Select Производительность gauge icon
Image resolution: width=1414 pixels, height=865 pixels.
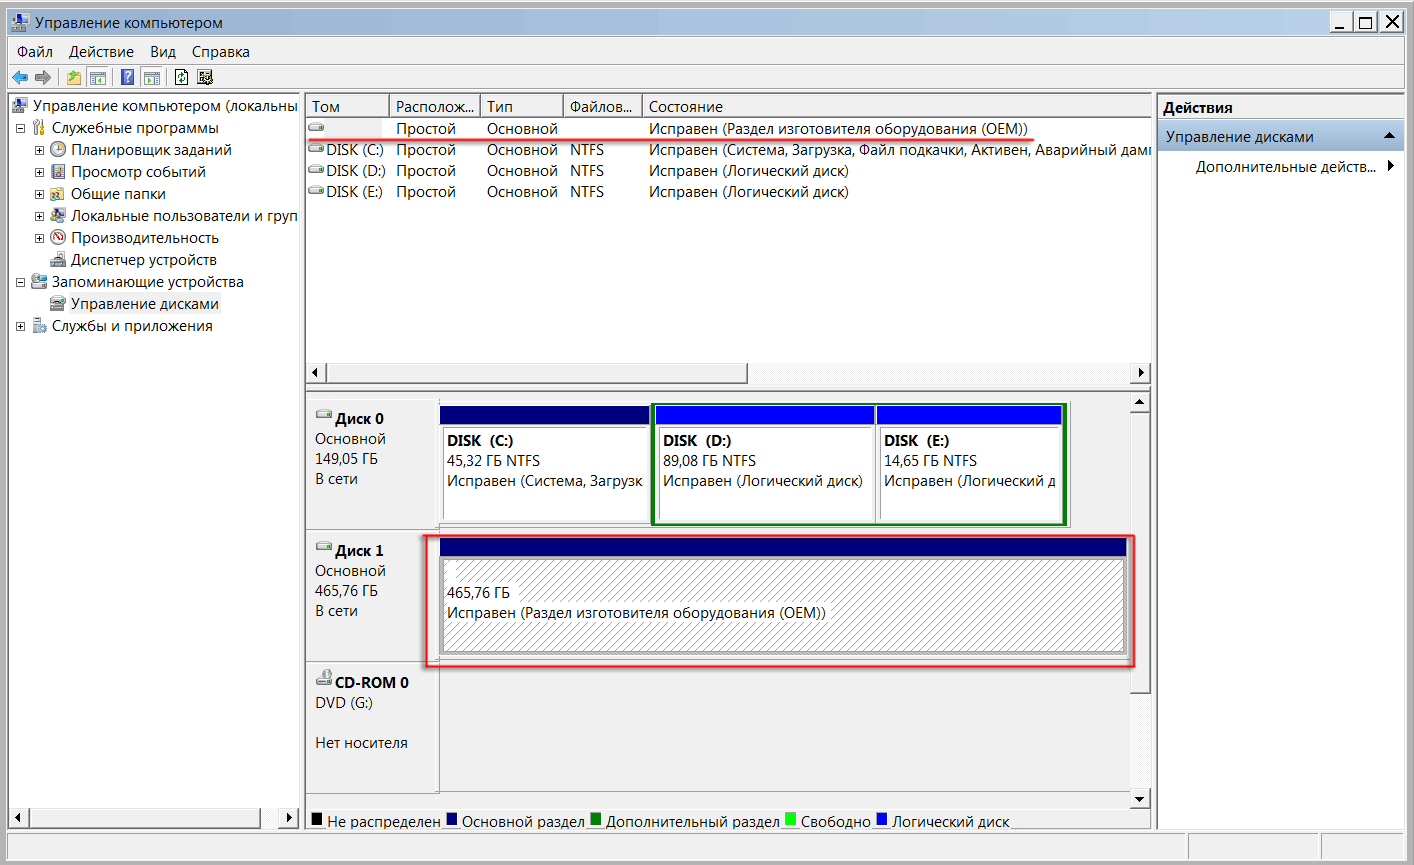58,237
